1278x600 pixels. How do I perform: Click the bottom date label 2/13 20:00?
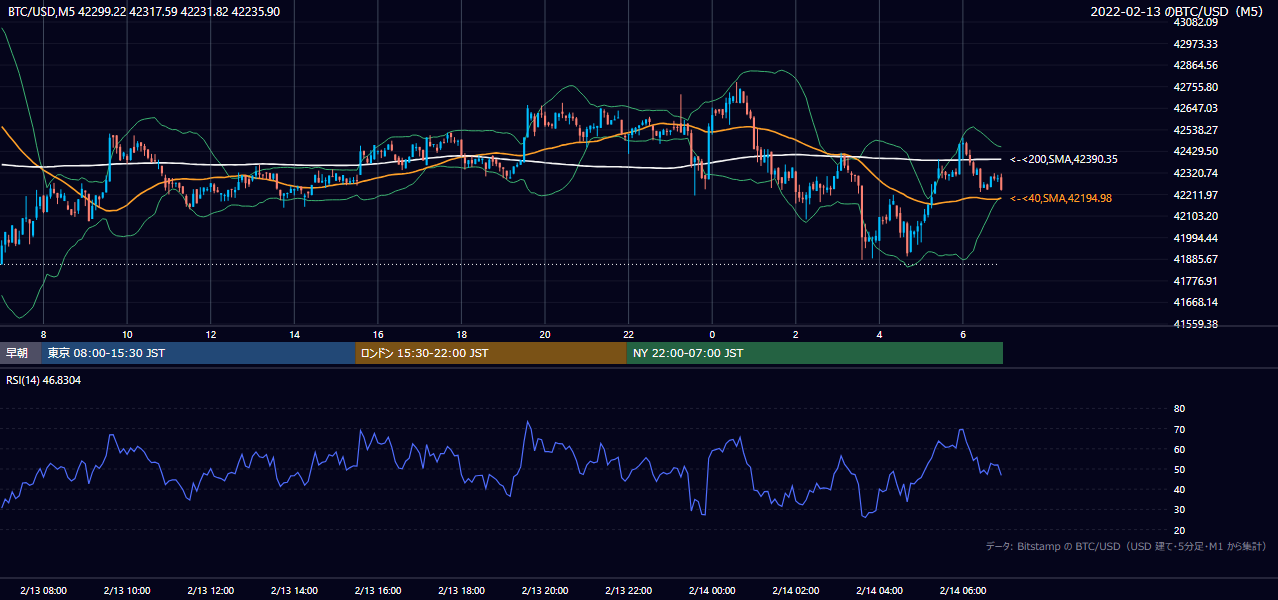[545, 591]
